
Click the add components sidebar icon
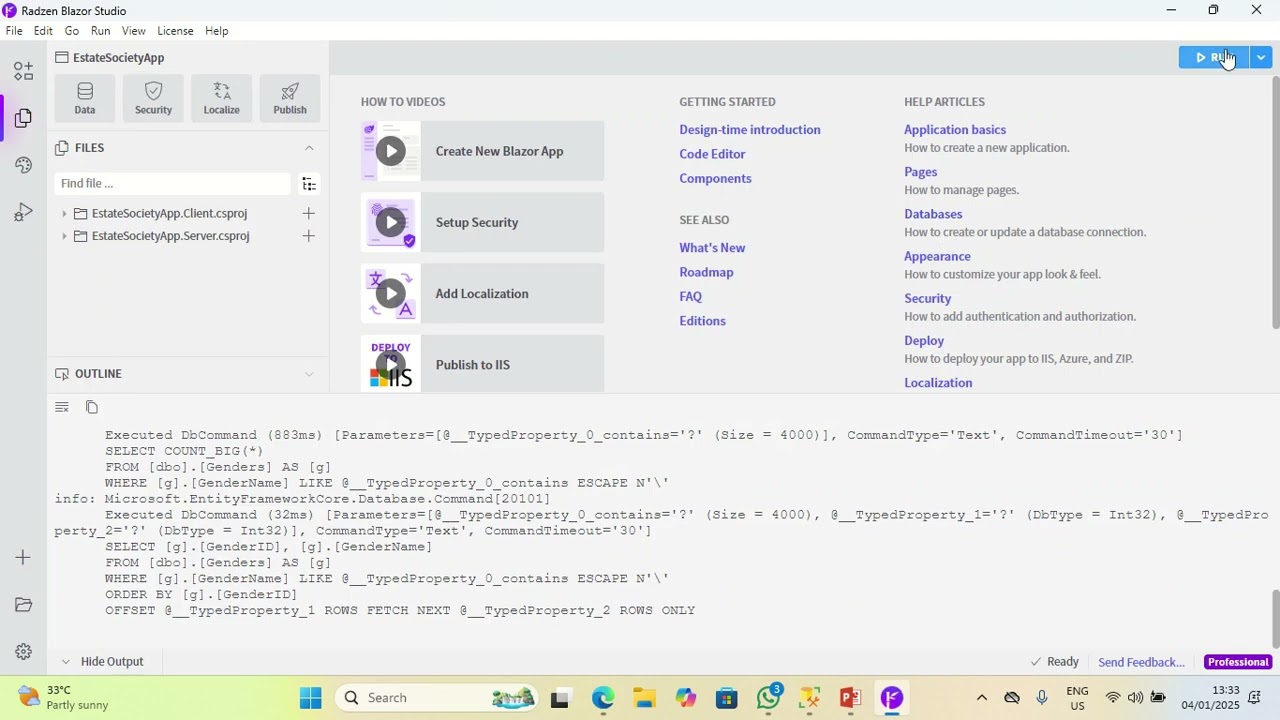pos(23,71)
